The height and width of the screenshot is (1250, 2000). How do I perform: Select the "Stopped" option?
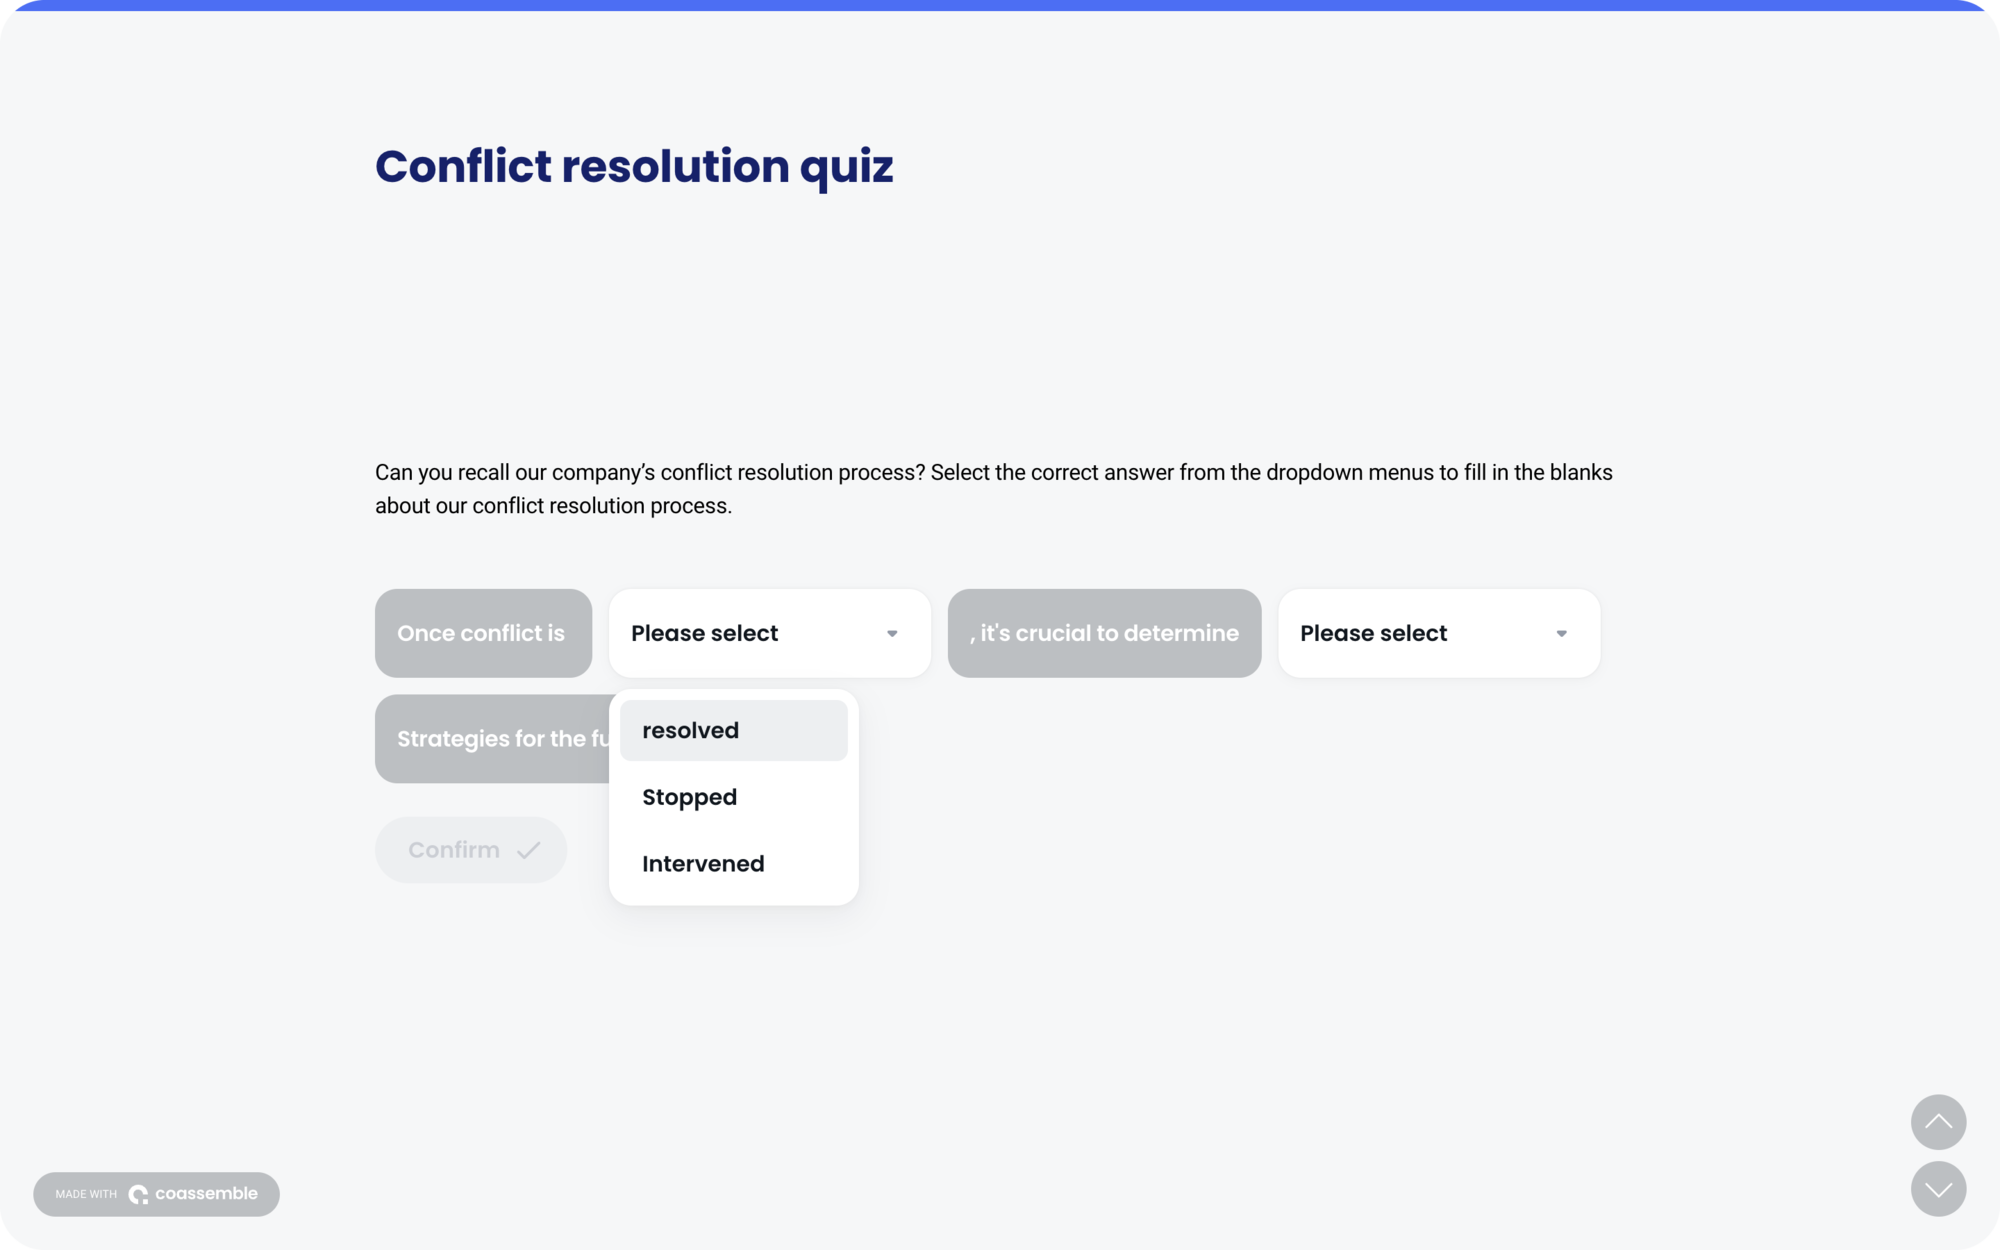[x=733, y=797]
